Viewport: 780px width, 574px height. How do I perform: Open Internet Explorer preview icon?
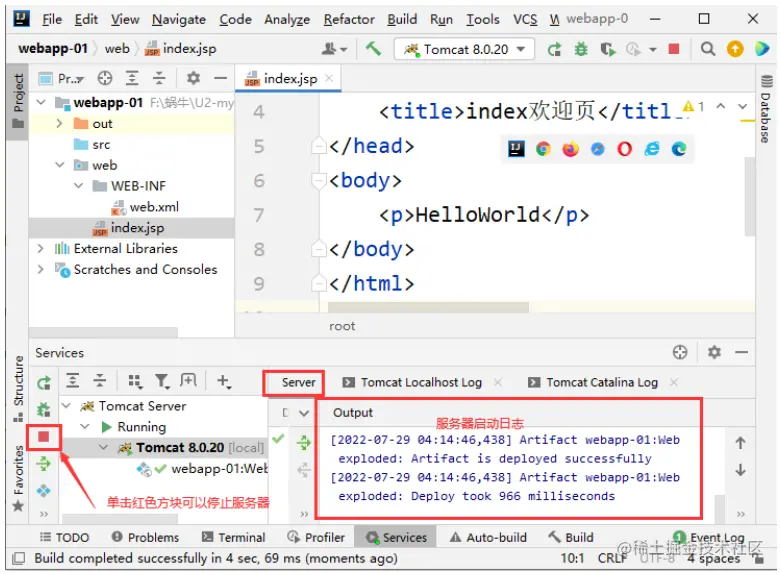652,149
